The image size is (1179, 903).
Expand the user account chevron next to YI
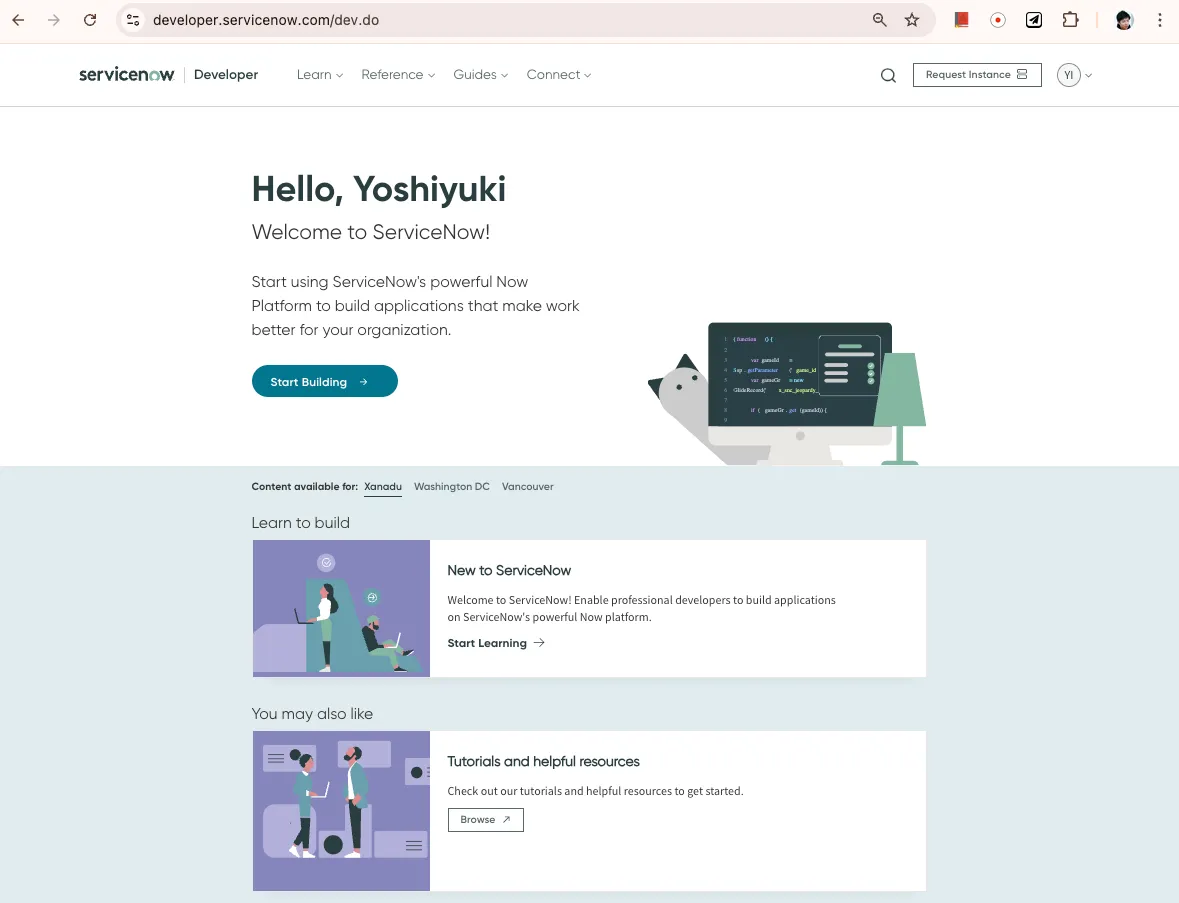1088,75
